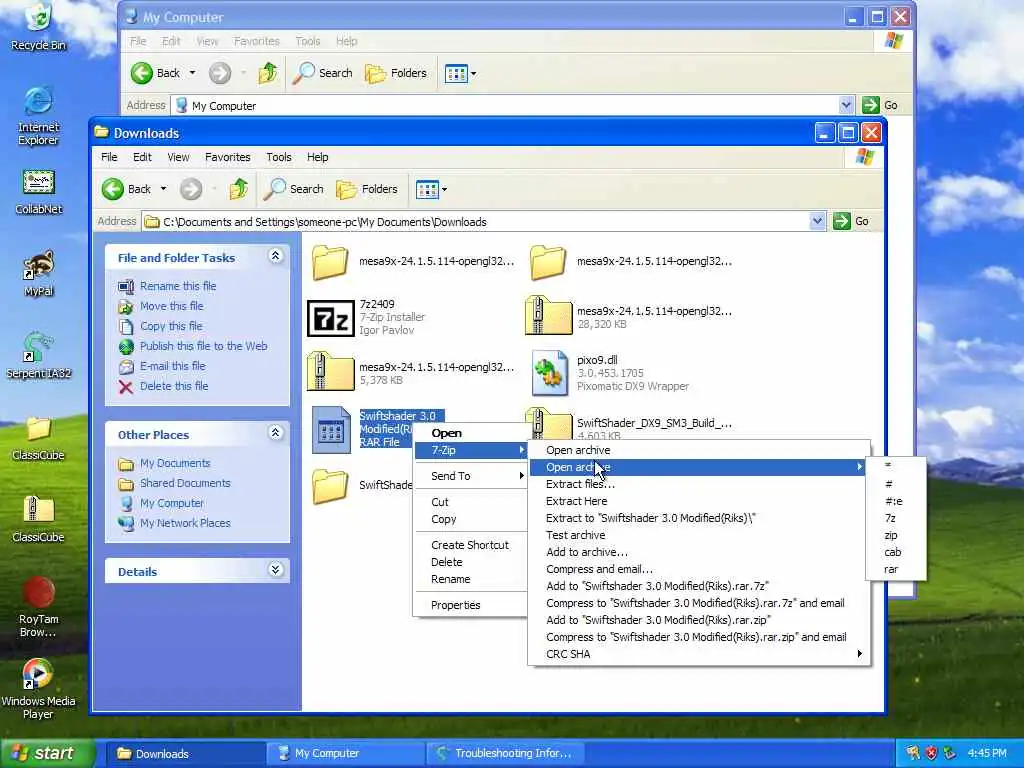Select the 7z2409 installer icon
The width and height of the screenshot is (1024, 768).
pos(331,318)
